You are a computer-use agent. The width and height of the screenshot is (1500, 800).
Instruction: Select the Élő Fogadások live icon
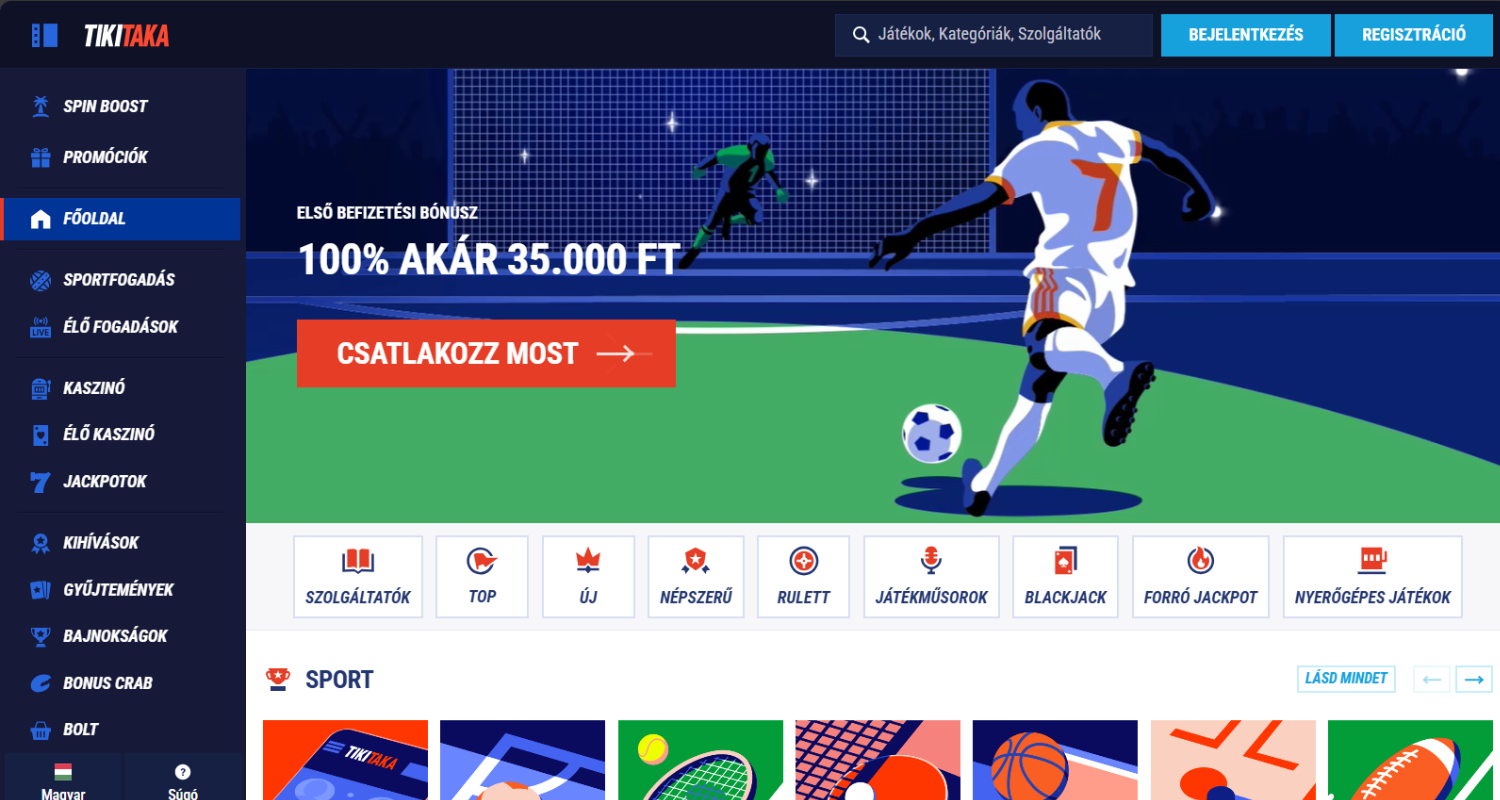pyautogui.click(x=40, y=327)
